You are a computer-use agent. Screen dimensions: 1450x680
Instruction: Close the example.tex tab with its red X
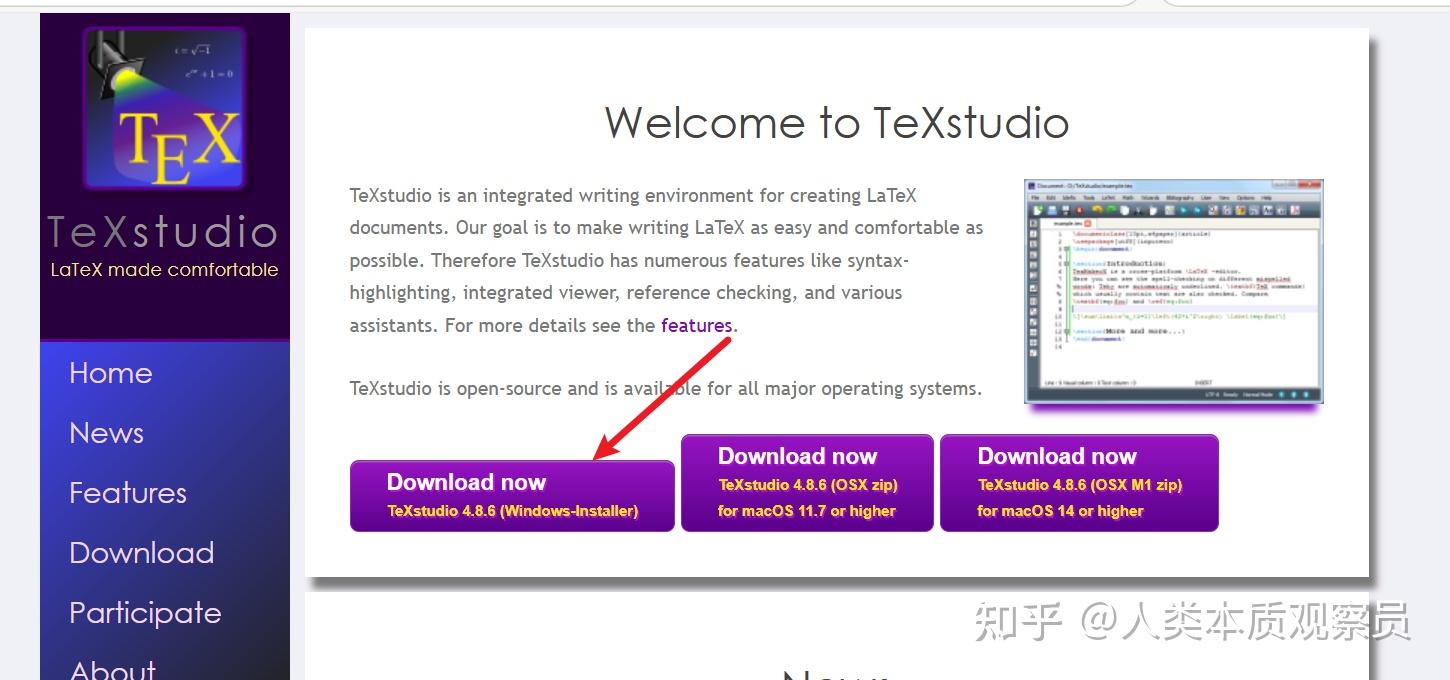(1087, 222)
